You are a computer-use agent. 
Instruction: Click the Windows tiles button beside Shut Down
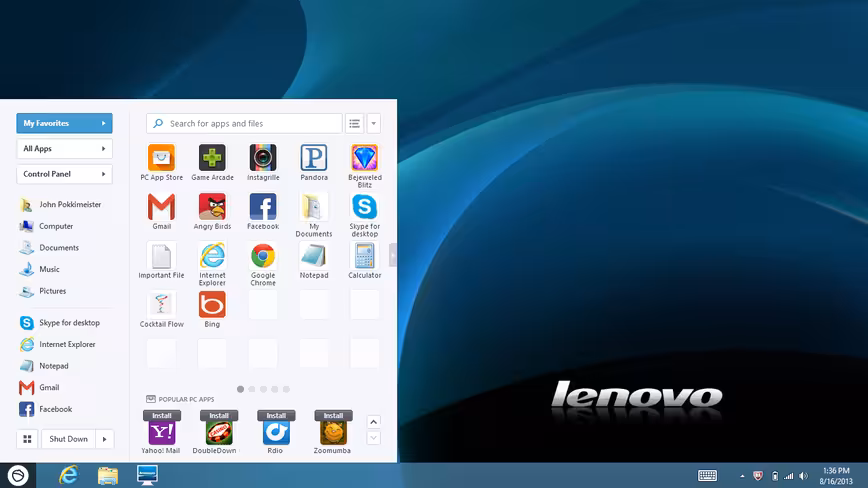pos(27,439)
